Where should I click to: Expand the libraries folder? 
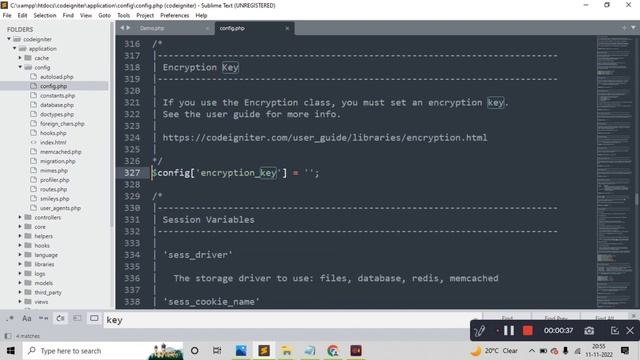(x=20, y=264)
